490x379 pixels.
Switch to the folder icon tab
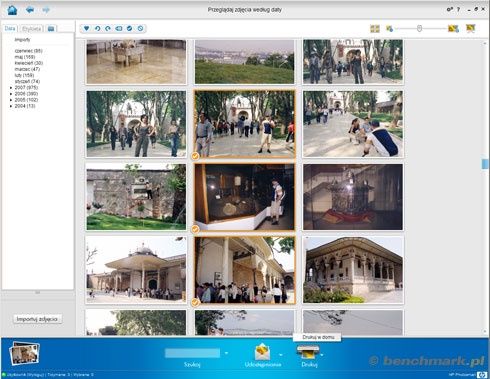(x=51, y=29)
